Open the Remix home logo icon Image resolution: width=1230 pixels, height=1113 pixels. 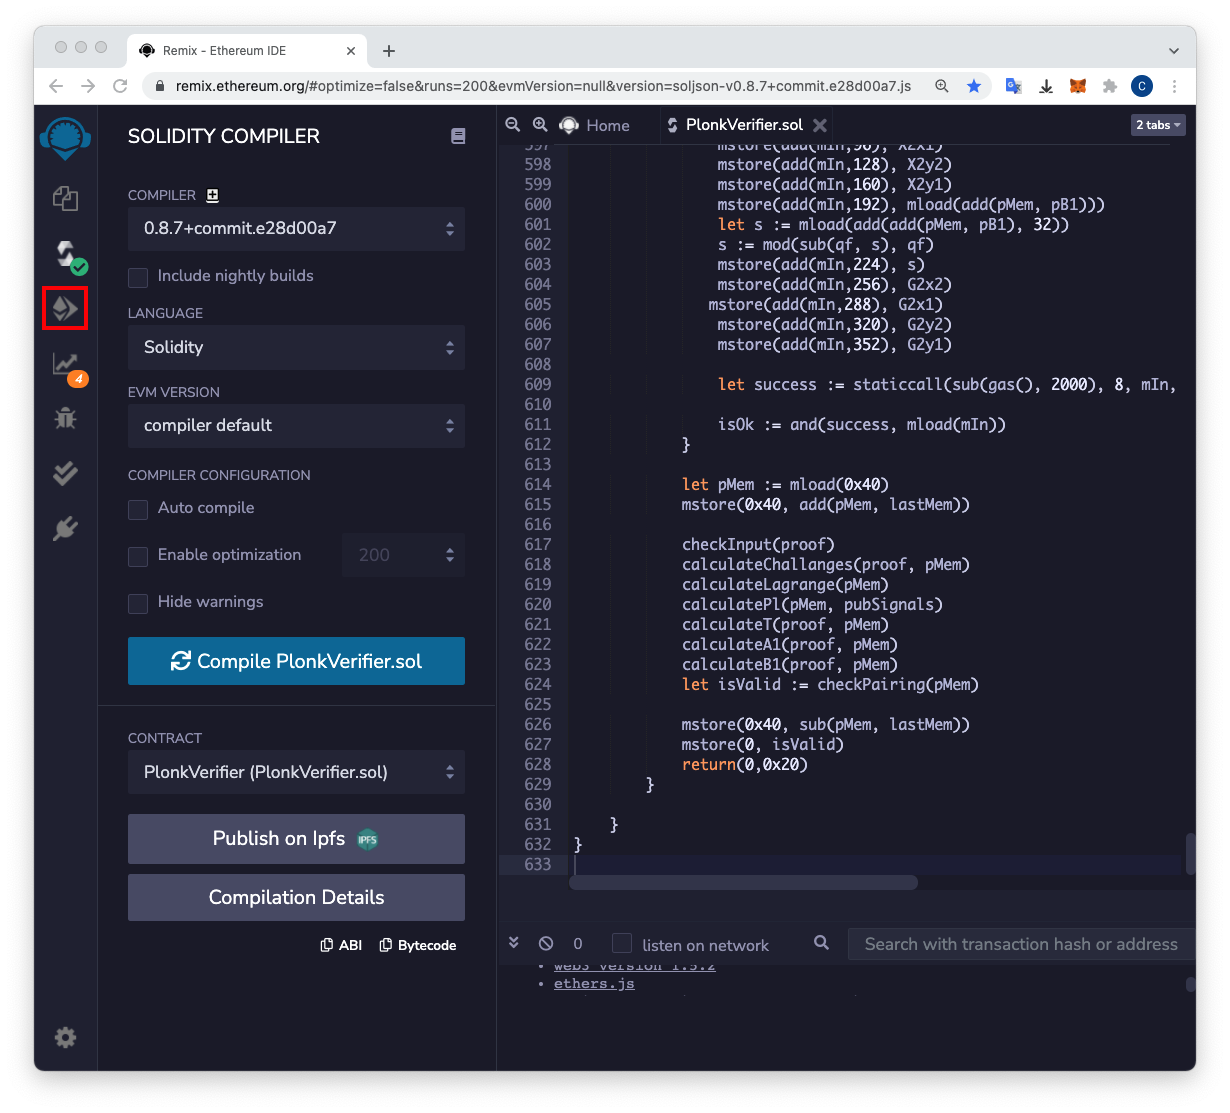click(x=65, y=138)
